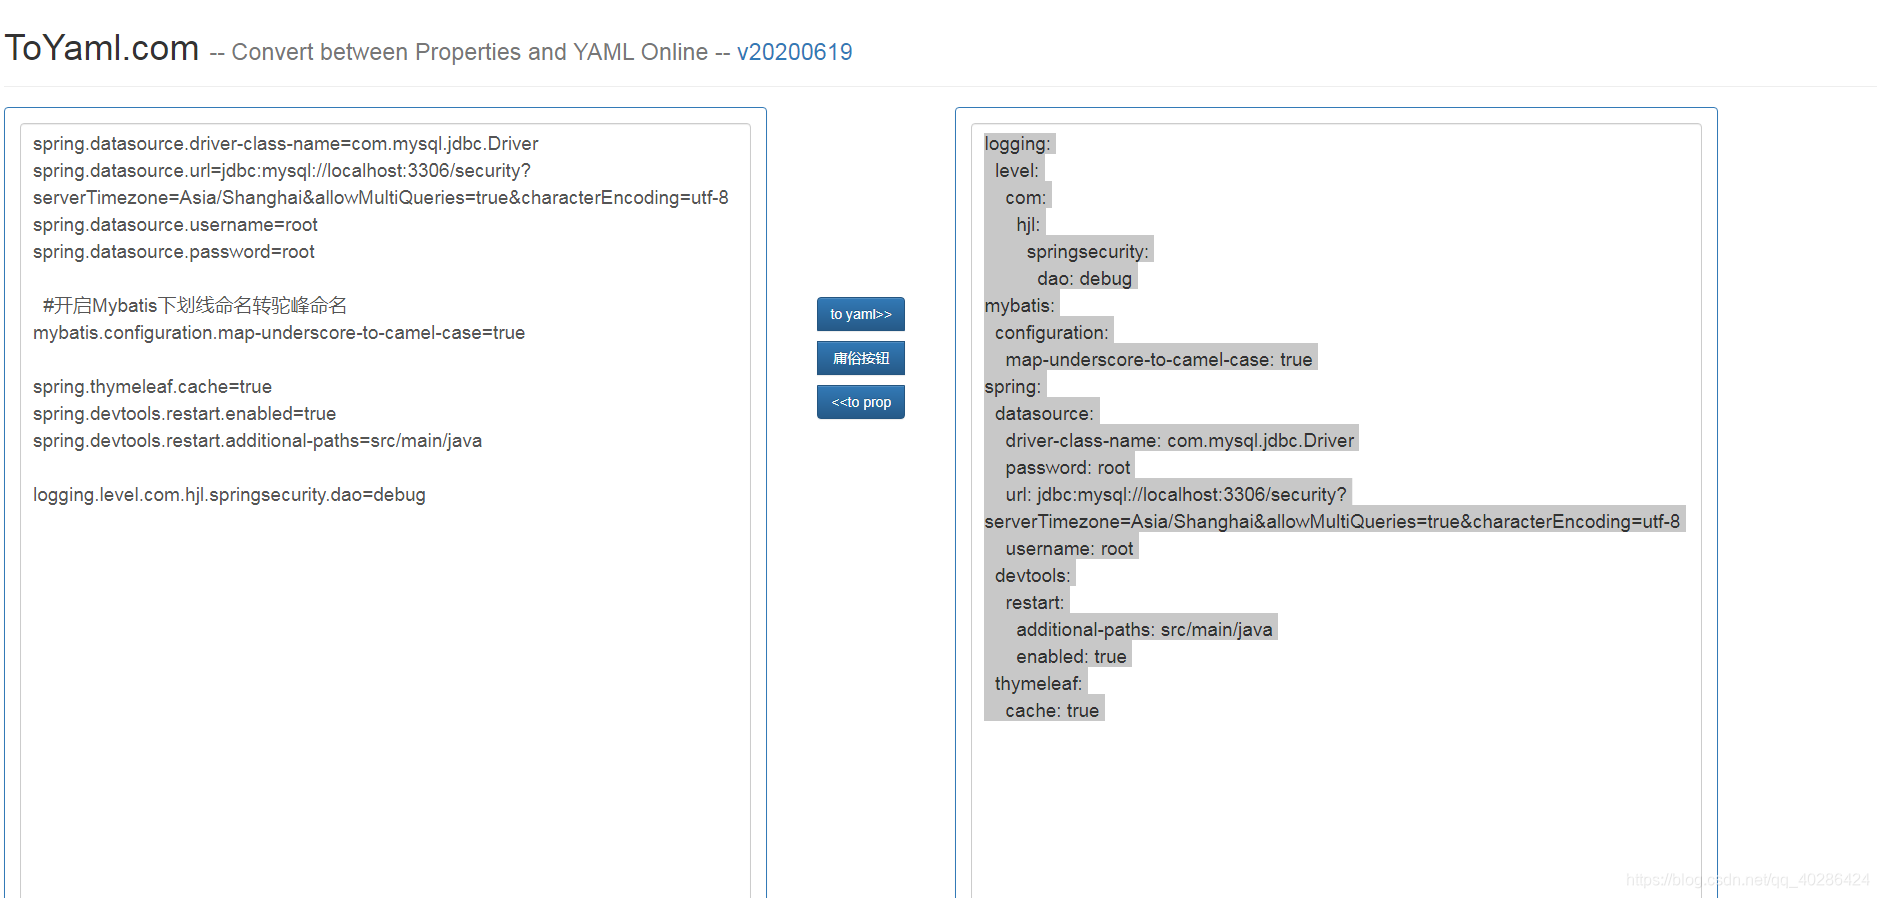Click the line 'spring.devtools.restart.additional-paths=src/main/java'
Viewport: 1879px width, 898px height.
click(x=257, y=441)
